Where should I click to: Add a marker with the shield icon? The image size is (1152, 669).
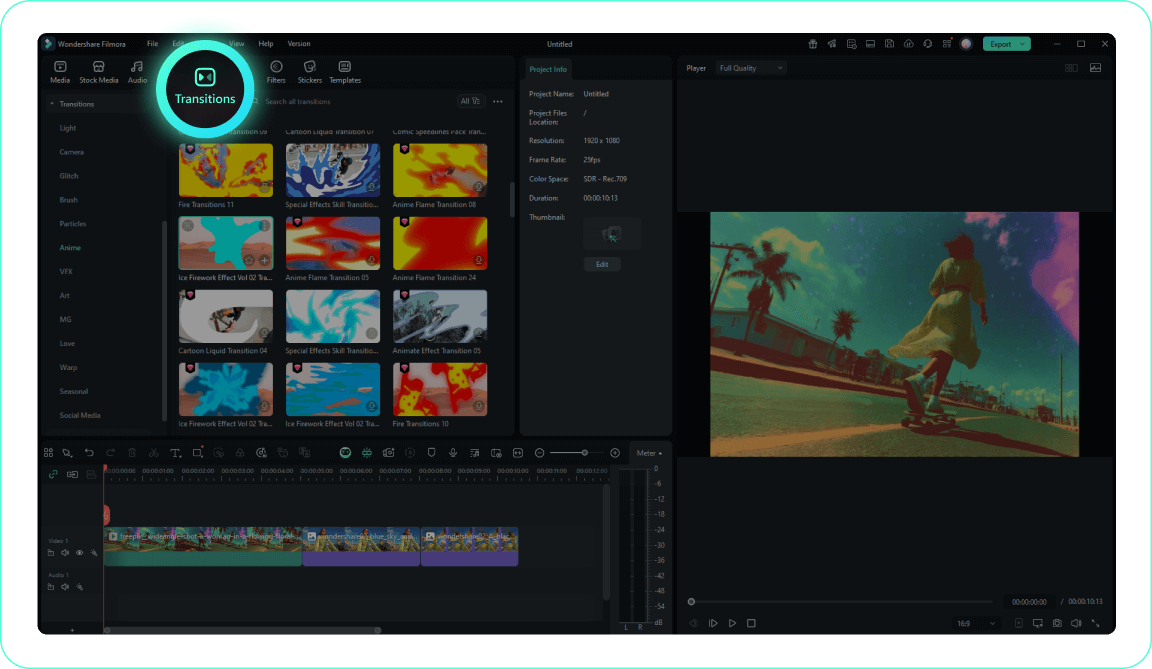point(431,453)
